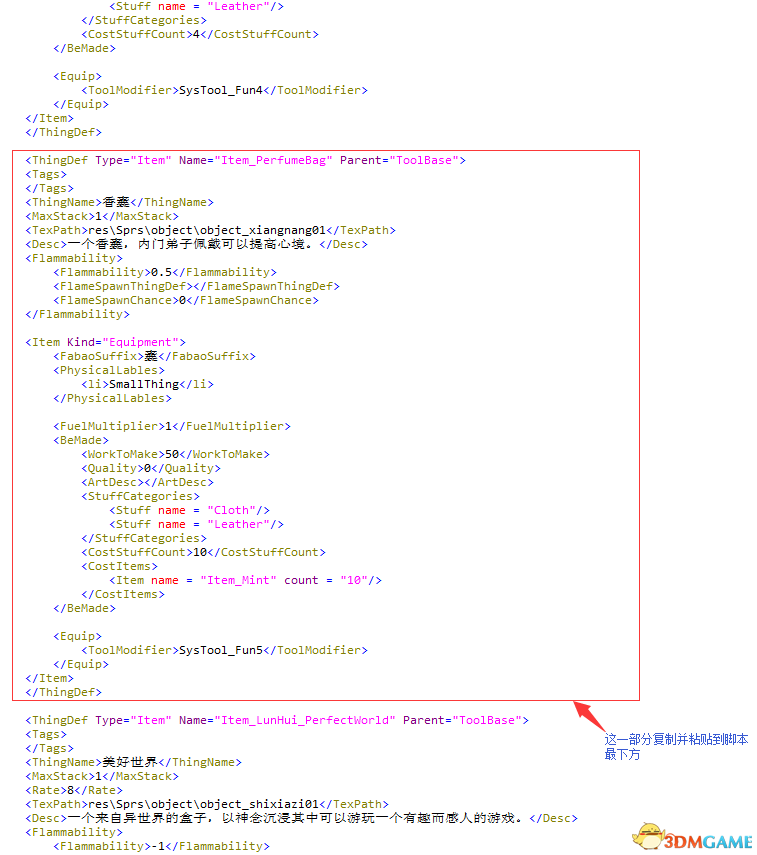Select the Flammability 0.5 line
757x855 pixels.
click(x=165, y=272)
